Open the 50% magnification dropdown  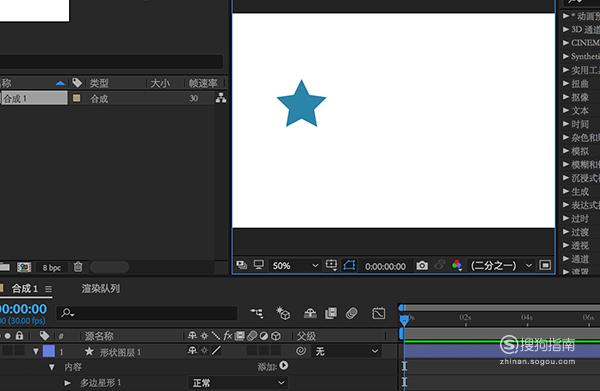tap(295, 266)
